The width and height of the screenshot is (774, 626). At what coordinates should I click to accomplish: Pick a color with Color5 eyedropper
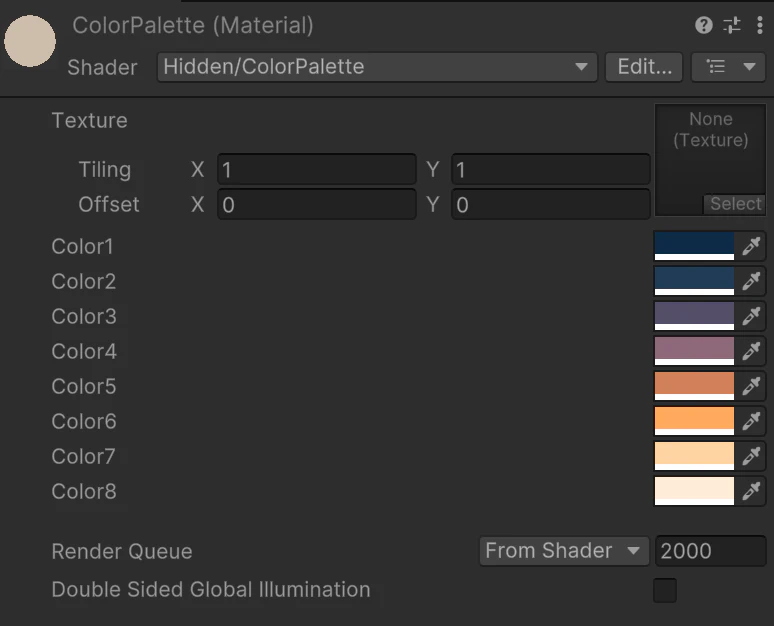point(750,386)
